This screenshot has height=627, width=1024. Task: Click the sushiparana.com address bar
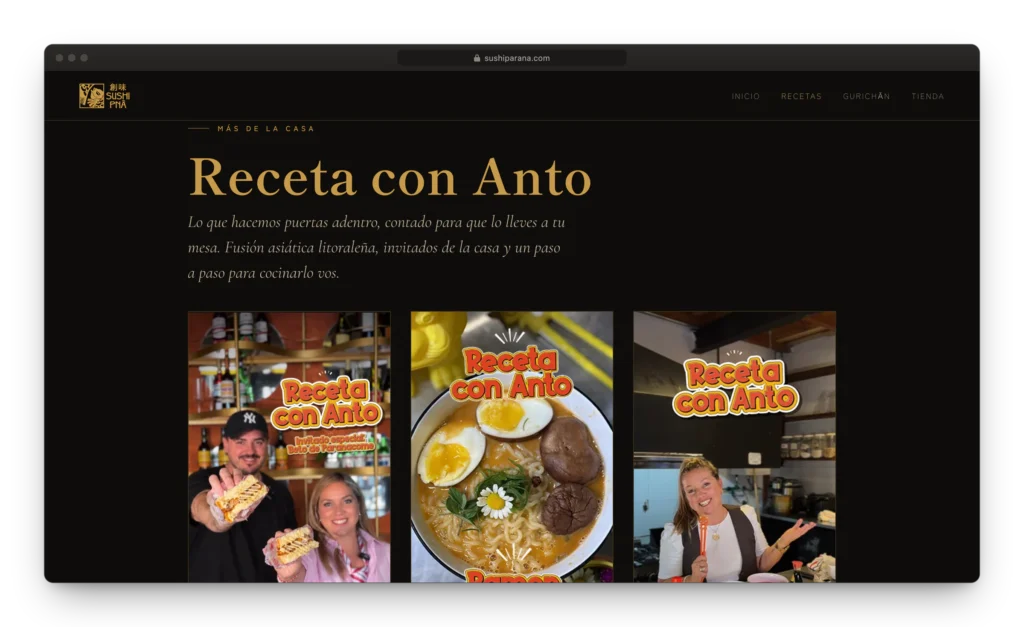tap(511, 57)
